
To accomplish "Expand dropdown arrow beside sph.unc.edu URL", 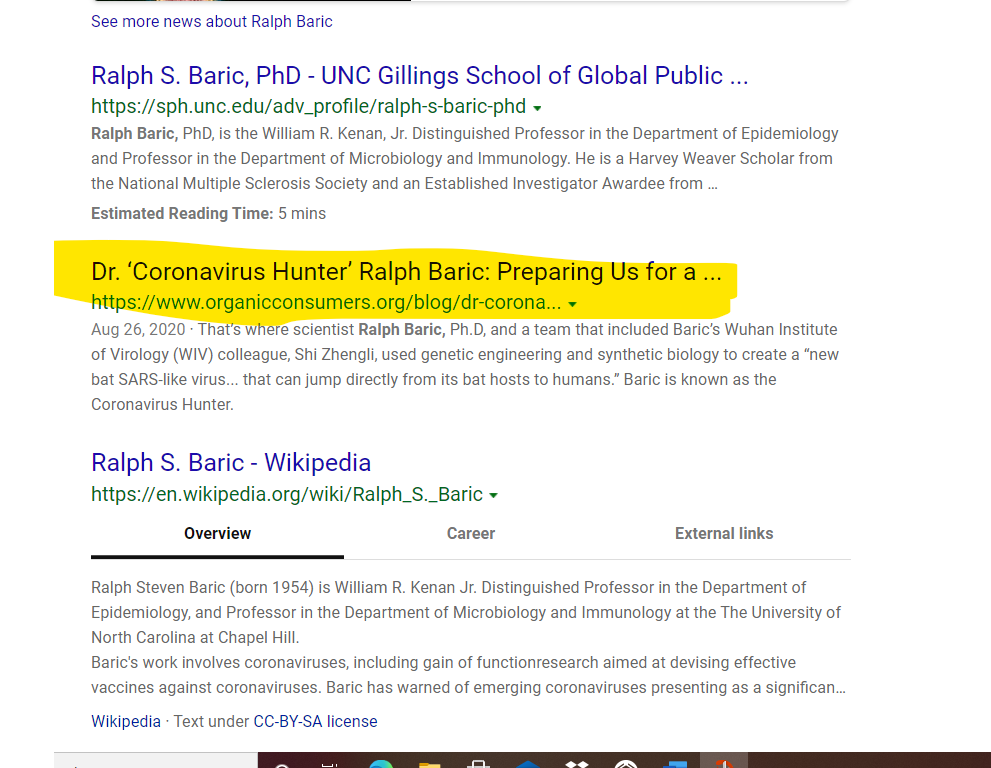I will click(537, 108).
